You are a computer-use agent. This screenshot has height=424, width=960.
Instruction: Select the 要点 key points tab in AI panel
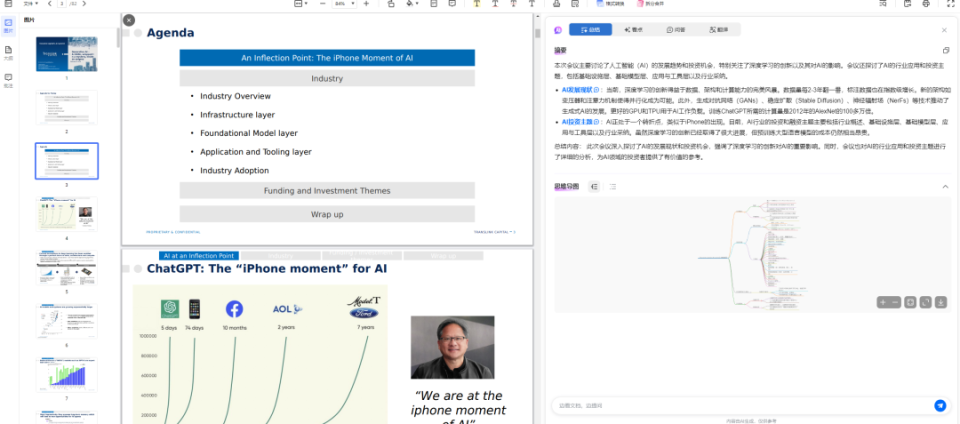pos(634,29)
